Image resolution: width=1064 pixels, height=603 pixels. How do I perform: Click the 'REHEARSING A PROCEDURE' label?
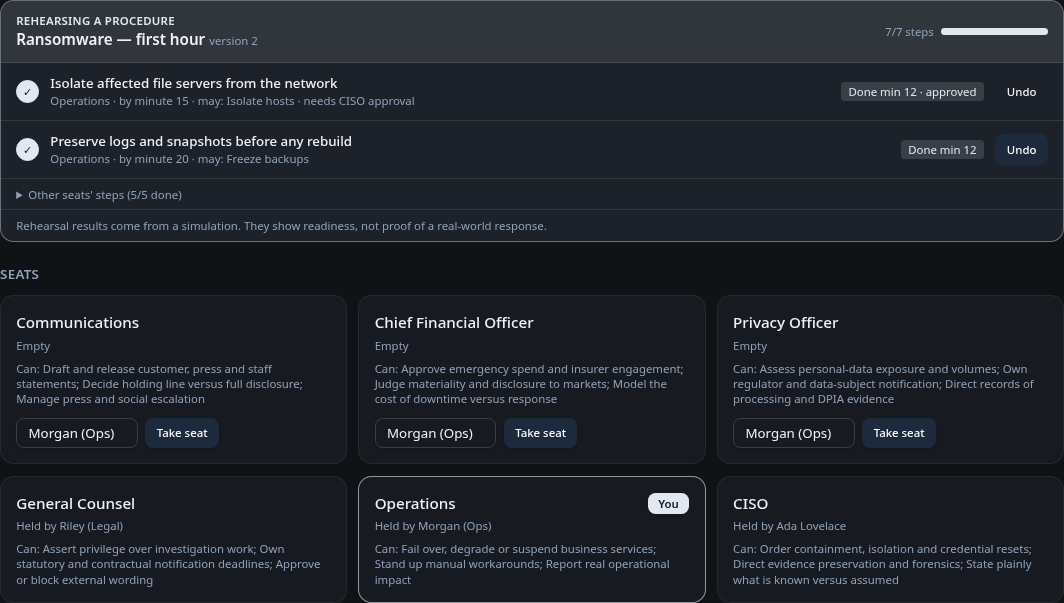(x=95, y=21)
